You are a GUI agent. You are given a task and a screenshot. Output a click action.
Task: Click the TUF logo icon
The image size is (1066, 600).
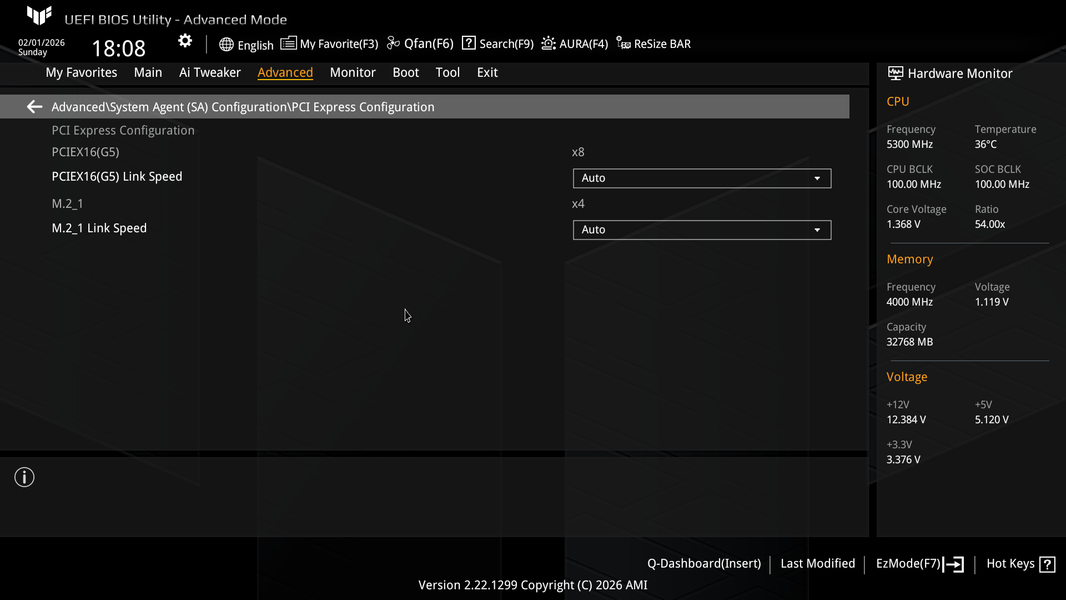click(39, 16)
